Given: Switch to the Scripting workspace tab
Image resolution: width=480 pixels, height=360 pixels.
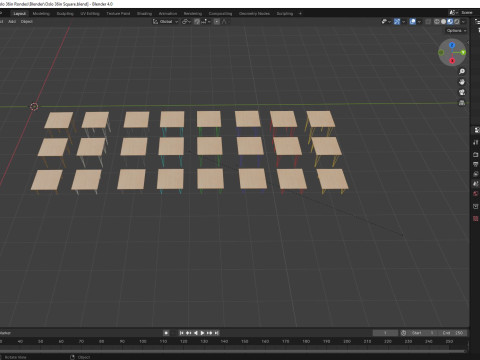Looking at the screenshot, I should pos(285,14).
